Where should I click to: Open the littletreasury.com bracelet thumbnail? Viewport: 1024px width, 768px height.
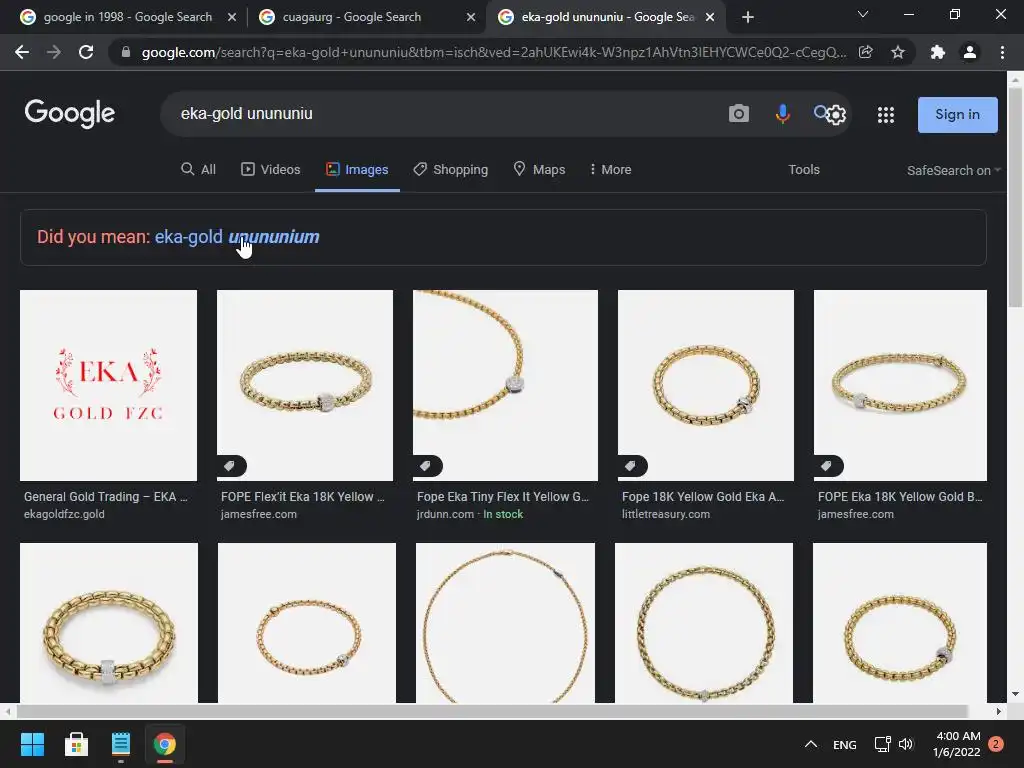pos(706,385)
